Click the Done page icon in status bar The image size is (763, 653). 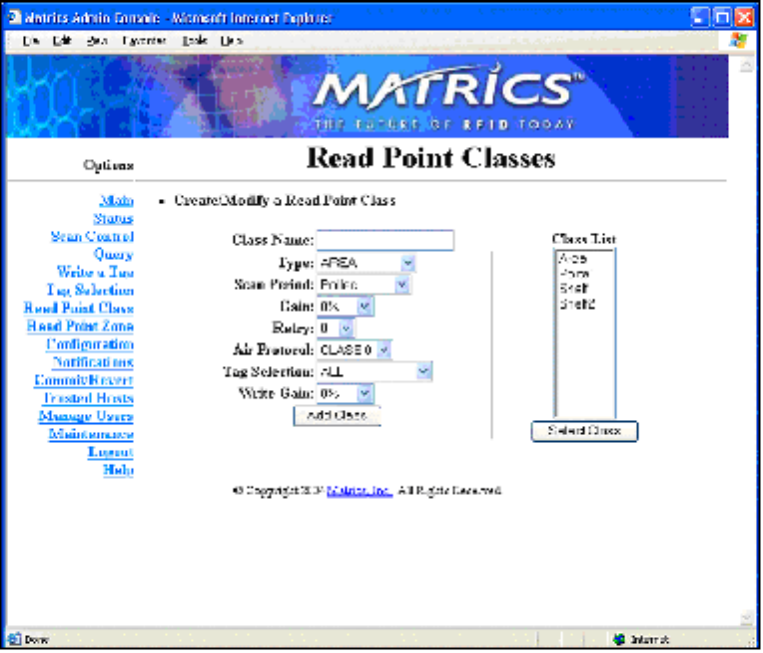14,640
